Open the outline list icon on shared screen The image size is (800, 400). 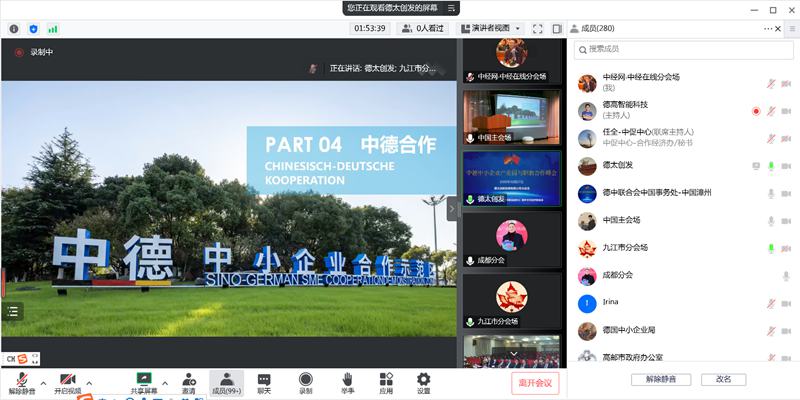coord(13,311)
